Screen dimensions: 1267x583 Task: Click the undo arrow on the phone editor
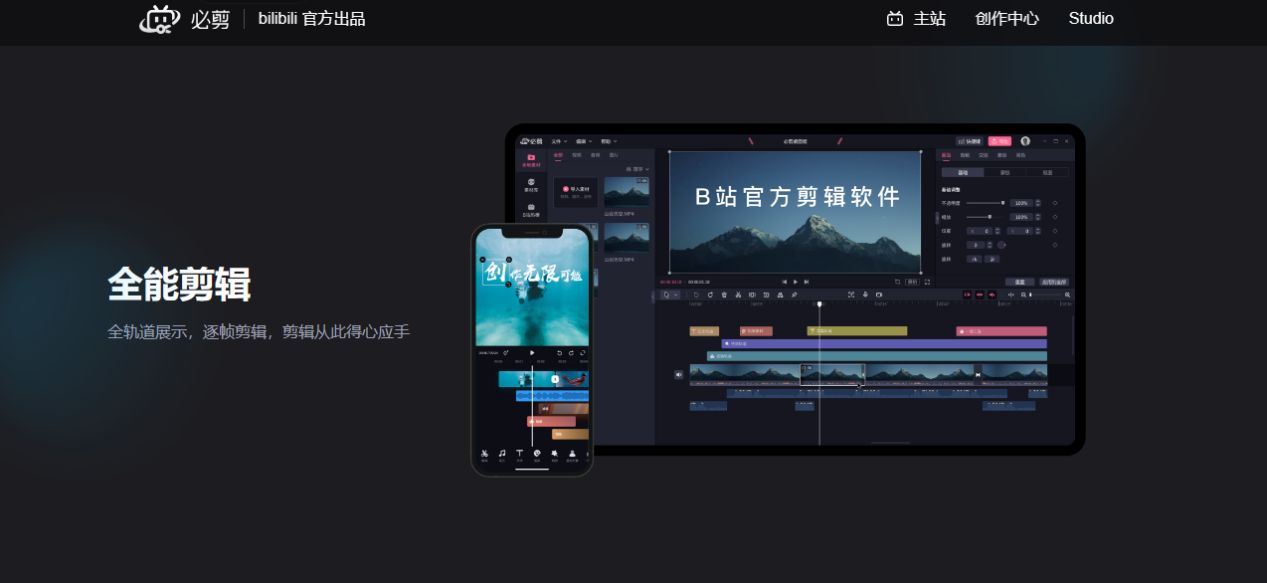point(559,353)
